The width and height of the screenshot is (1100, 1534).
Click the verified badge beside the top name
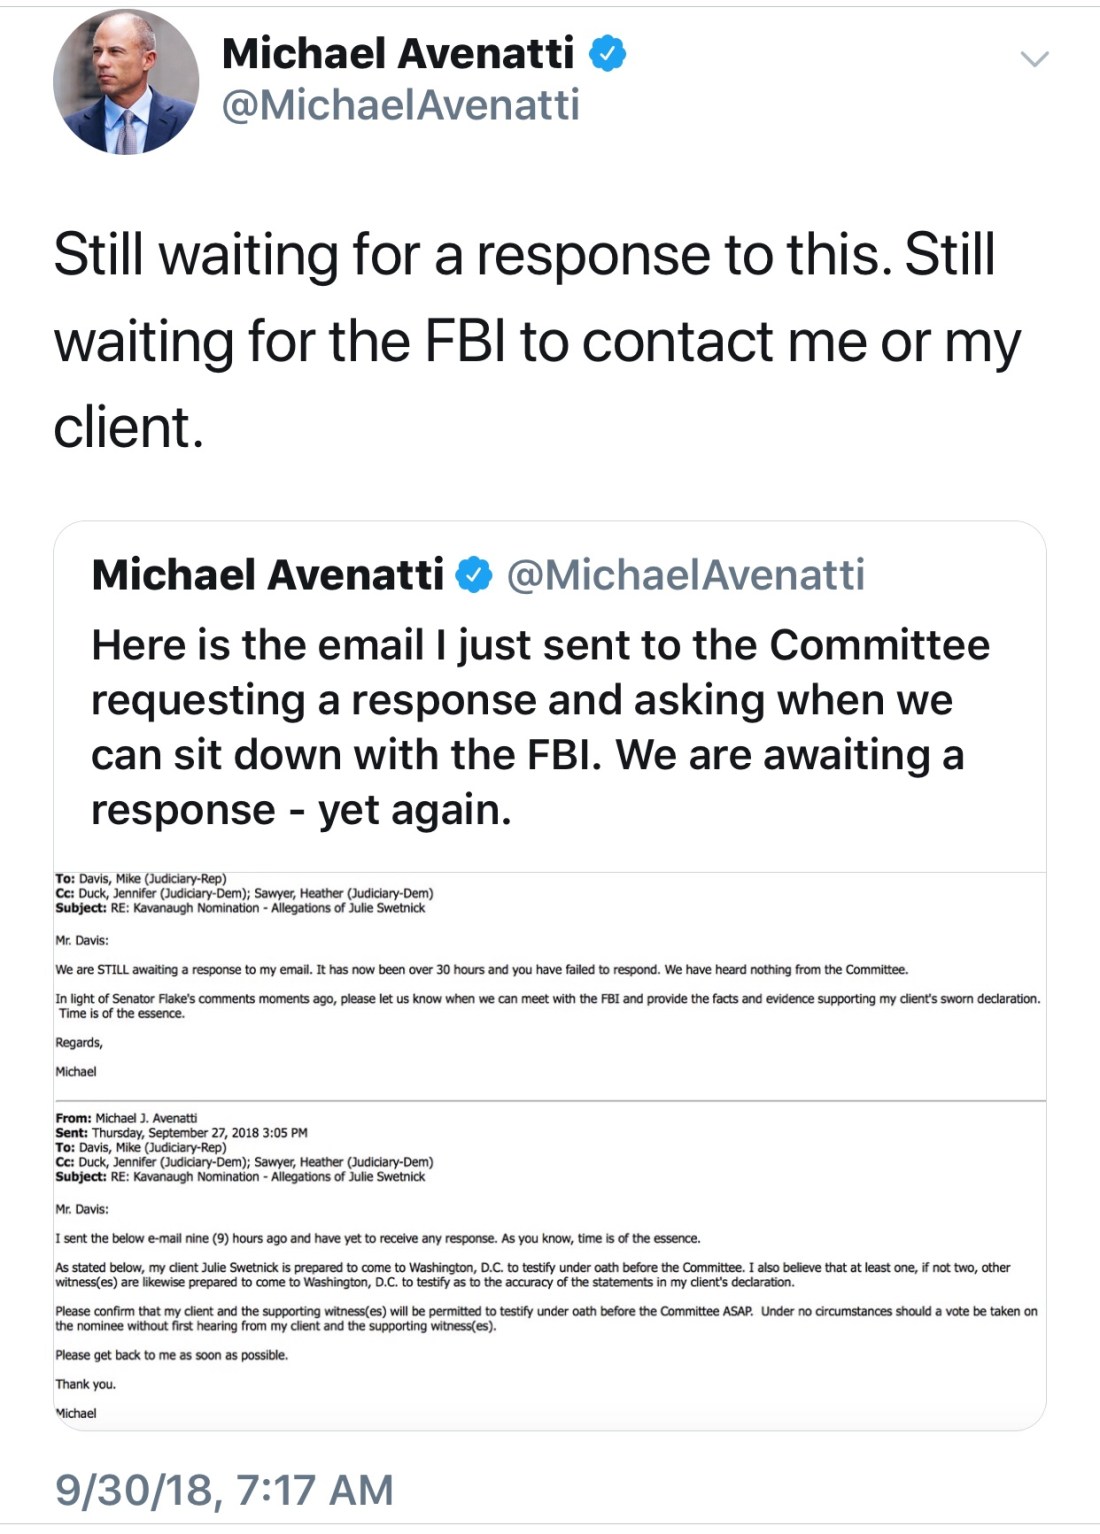(x=607, y=53)
